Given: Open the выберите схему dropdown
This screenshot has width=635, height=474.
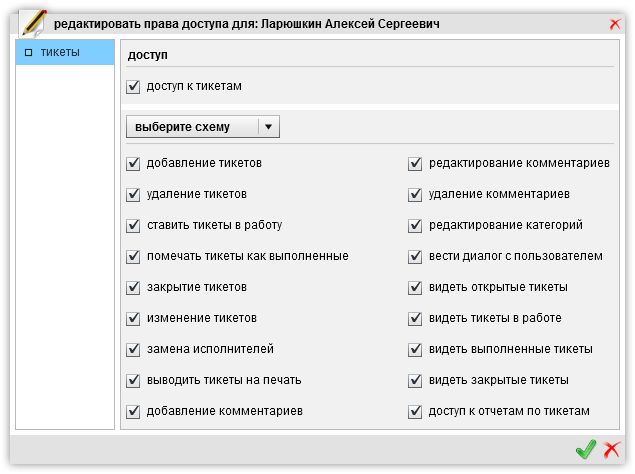Looking at the screenshot, I should pos(191,127).
